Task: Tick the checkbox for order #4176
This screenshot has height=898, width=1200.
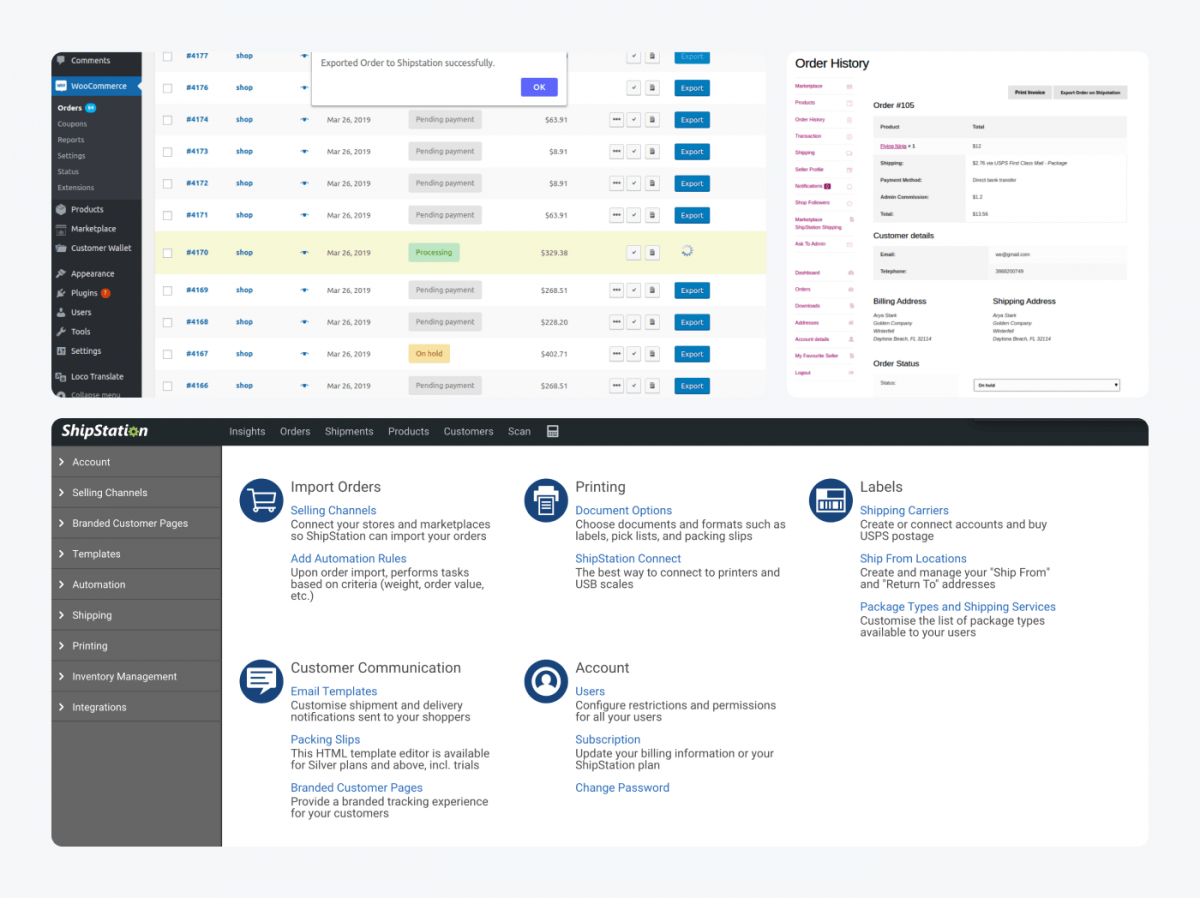Action: [167, 88]
